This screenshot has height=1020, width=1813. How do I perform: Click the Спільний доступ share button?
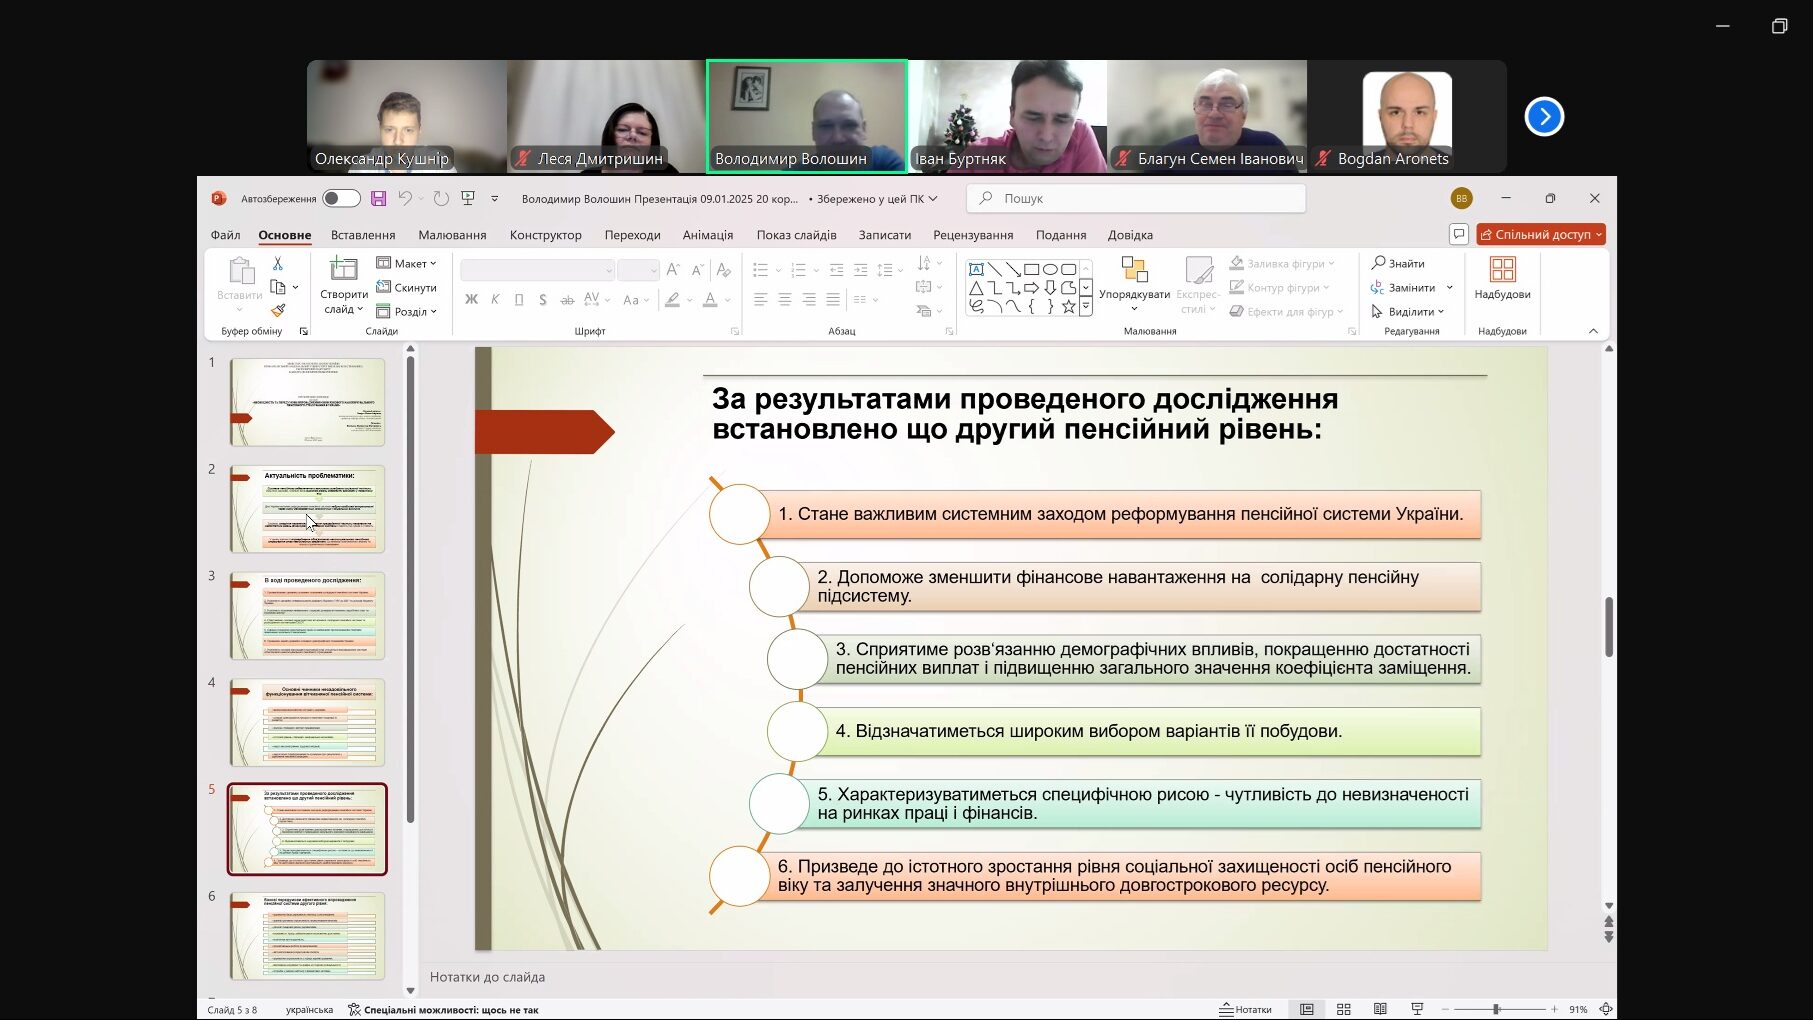(x=1540, y=234)
